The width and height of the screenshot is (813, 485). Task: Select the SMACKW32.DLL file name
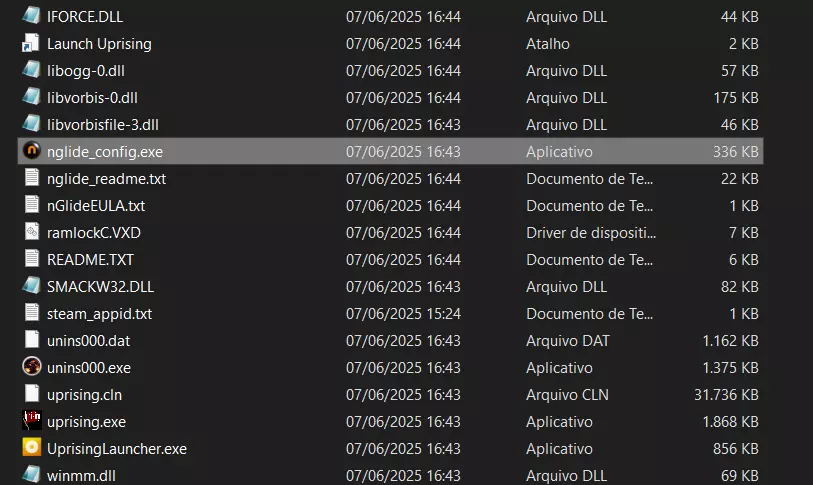point(101,286)
